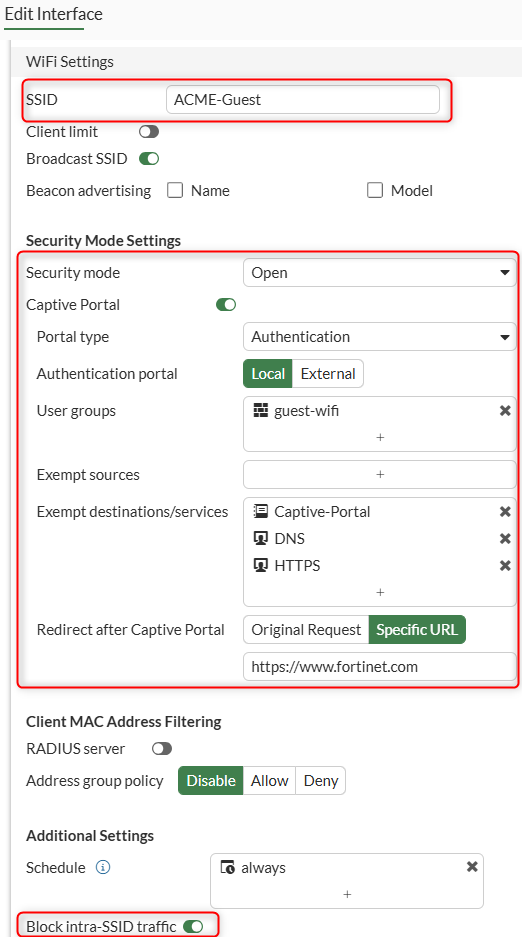Remove DNS from exempt services
Screen dimensions: 522x937
[x=505, y=538]
